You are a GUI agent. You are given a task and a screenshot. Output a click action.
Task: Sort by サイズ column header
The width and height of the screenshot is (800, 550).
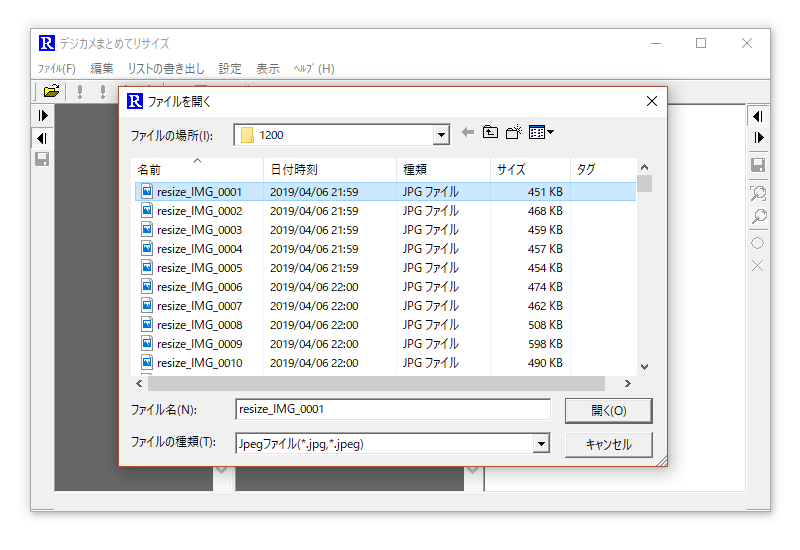tap(530, 169)
